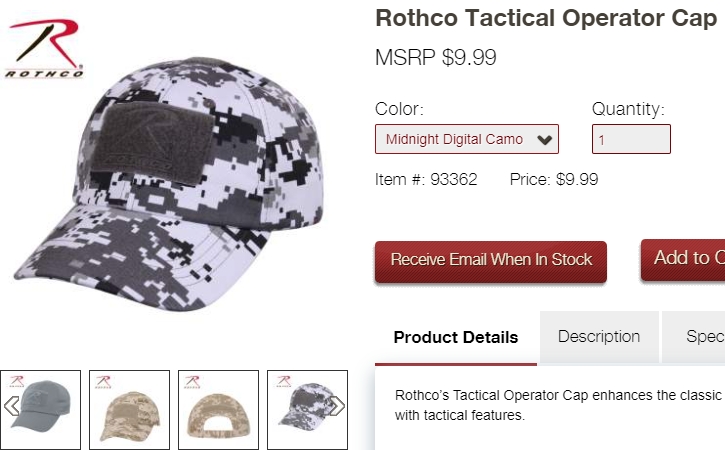This screenshot has width=725, height=450.
Task: Click the Rothco Tactical Operator Cap title
Action: click(545, 18)
